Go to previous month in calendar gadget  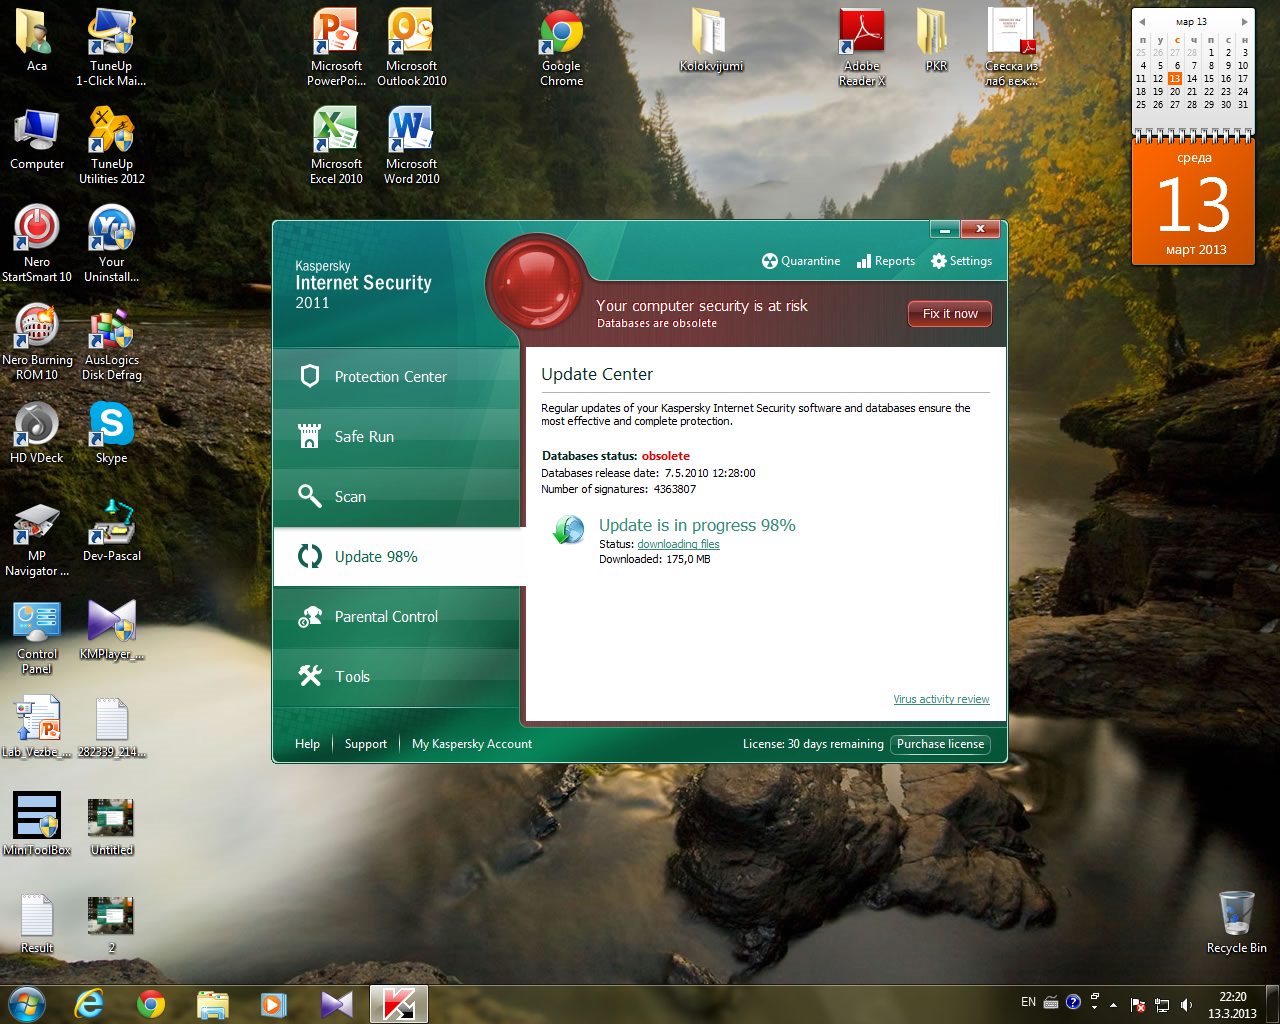pyautogui.click(x=1141, y=21)
